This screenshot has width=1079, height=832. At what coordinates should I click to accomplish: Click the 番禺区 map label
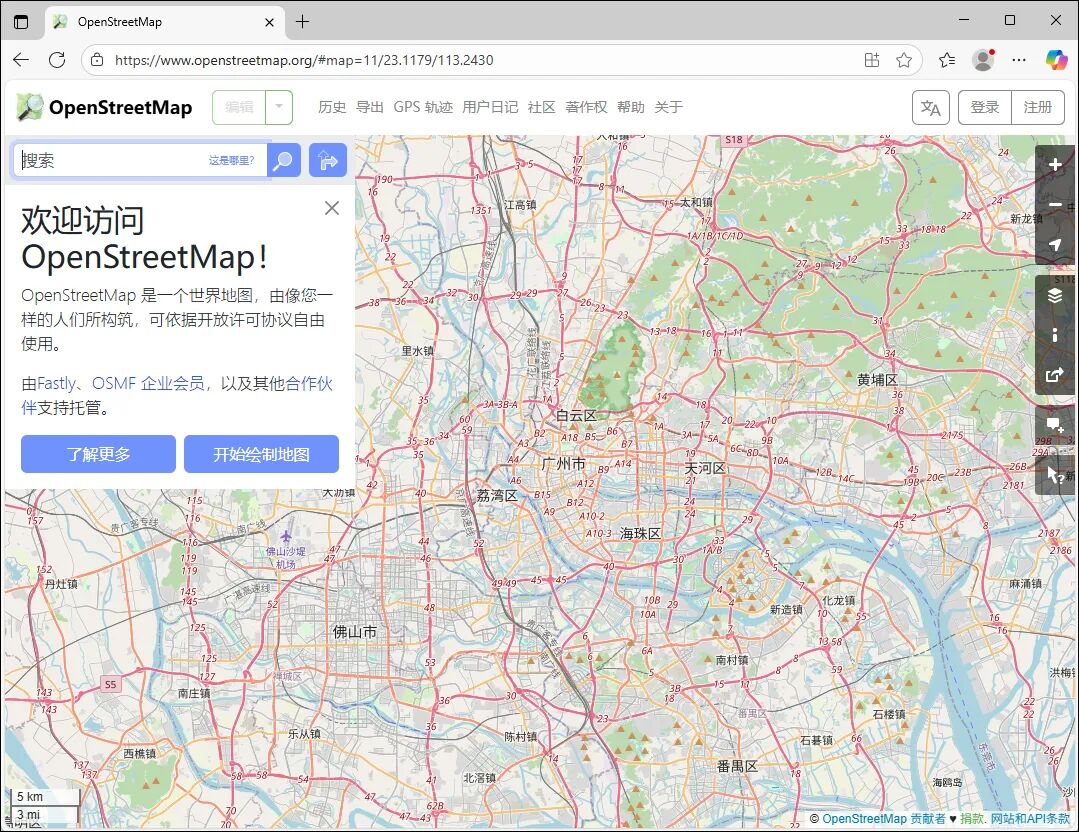737,766
